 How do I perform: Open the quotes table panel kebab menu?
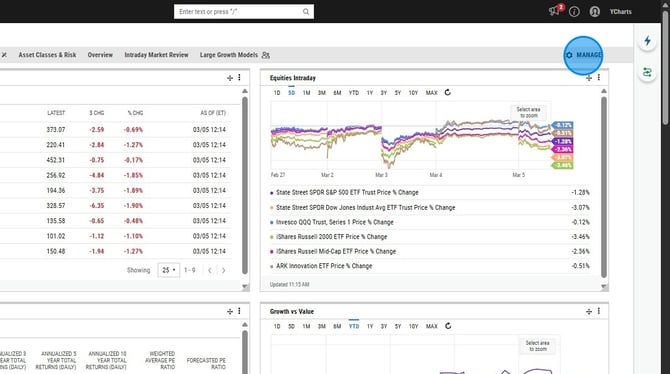[x=239, y=77]
